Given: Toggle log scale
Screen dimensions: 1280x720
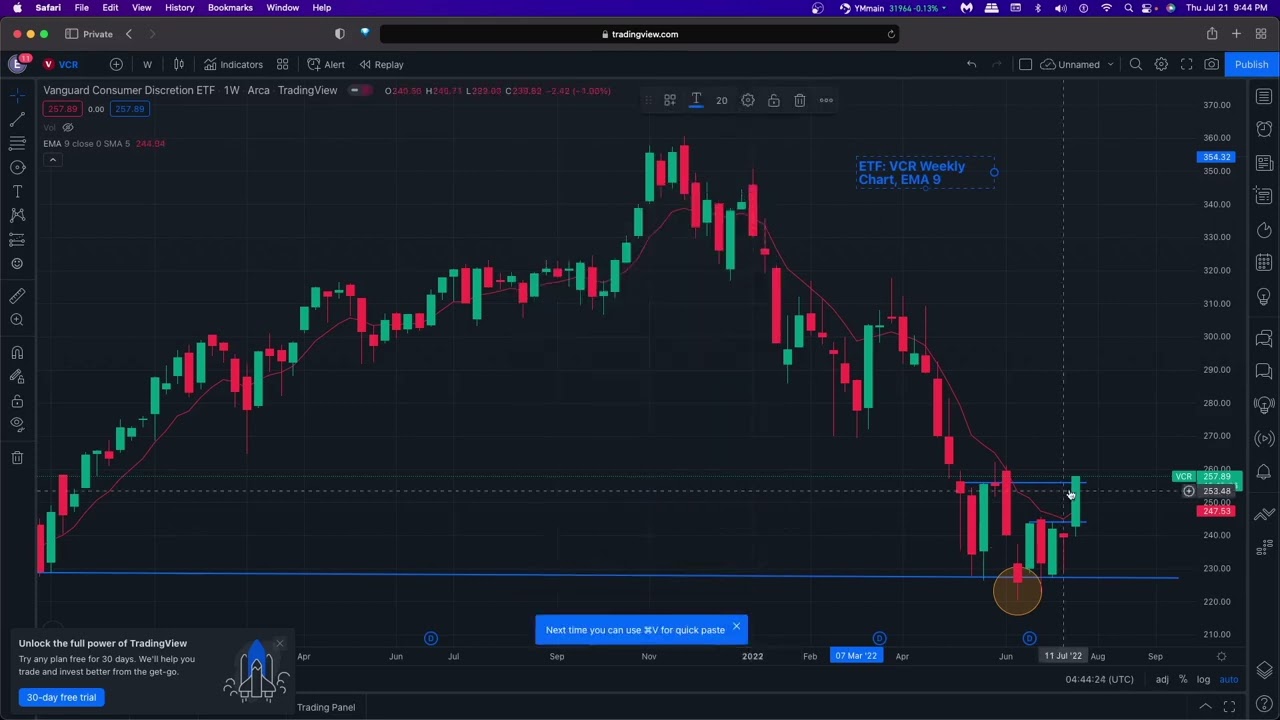Looking at the screenshot, I should point(1203,680).
